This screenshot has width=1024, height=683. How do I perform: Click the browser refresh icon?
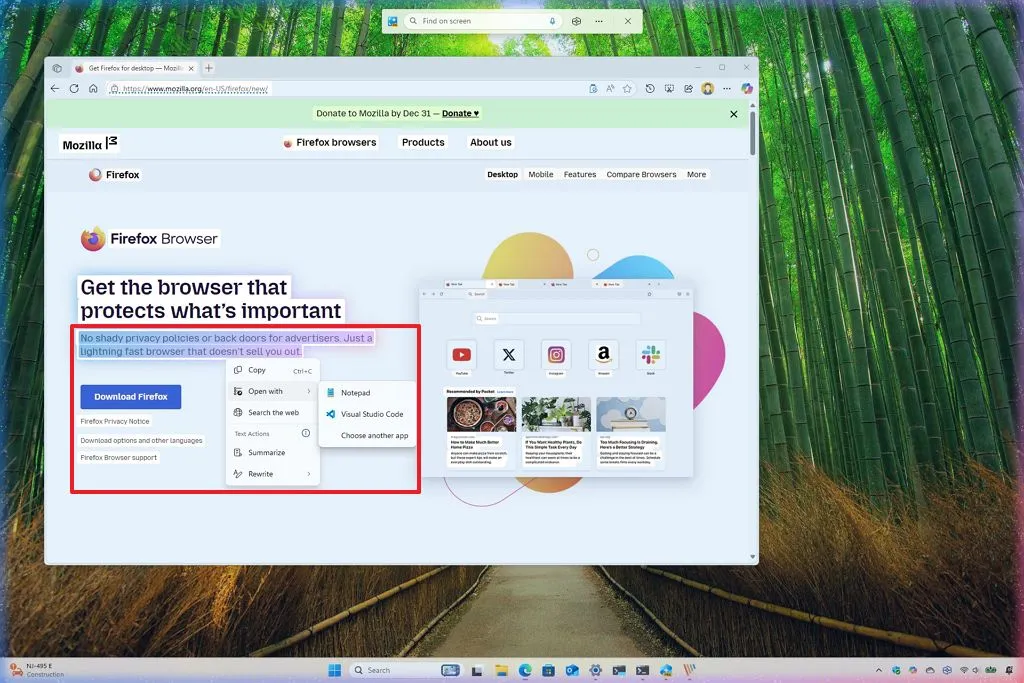pyautogui.click(x=74, y=88)
